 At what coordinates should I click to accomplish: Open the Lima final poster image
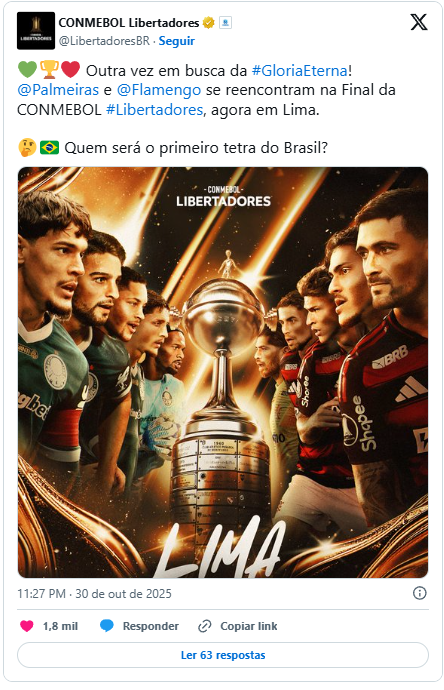pyautogui.click(x=223, y=372)
